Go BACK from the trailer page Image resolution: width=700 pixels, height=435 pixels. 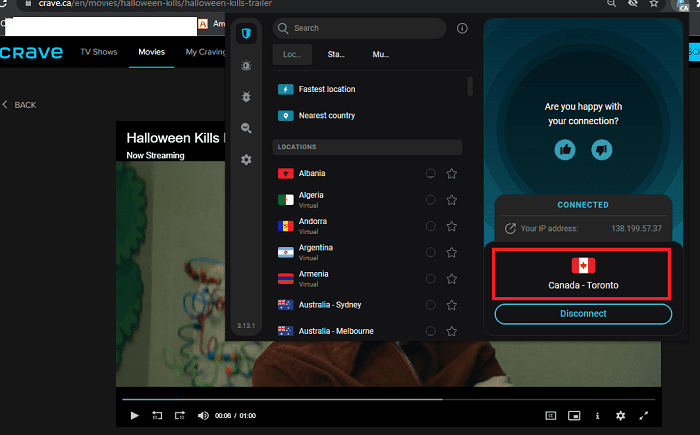coord(19,105)
